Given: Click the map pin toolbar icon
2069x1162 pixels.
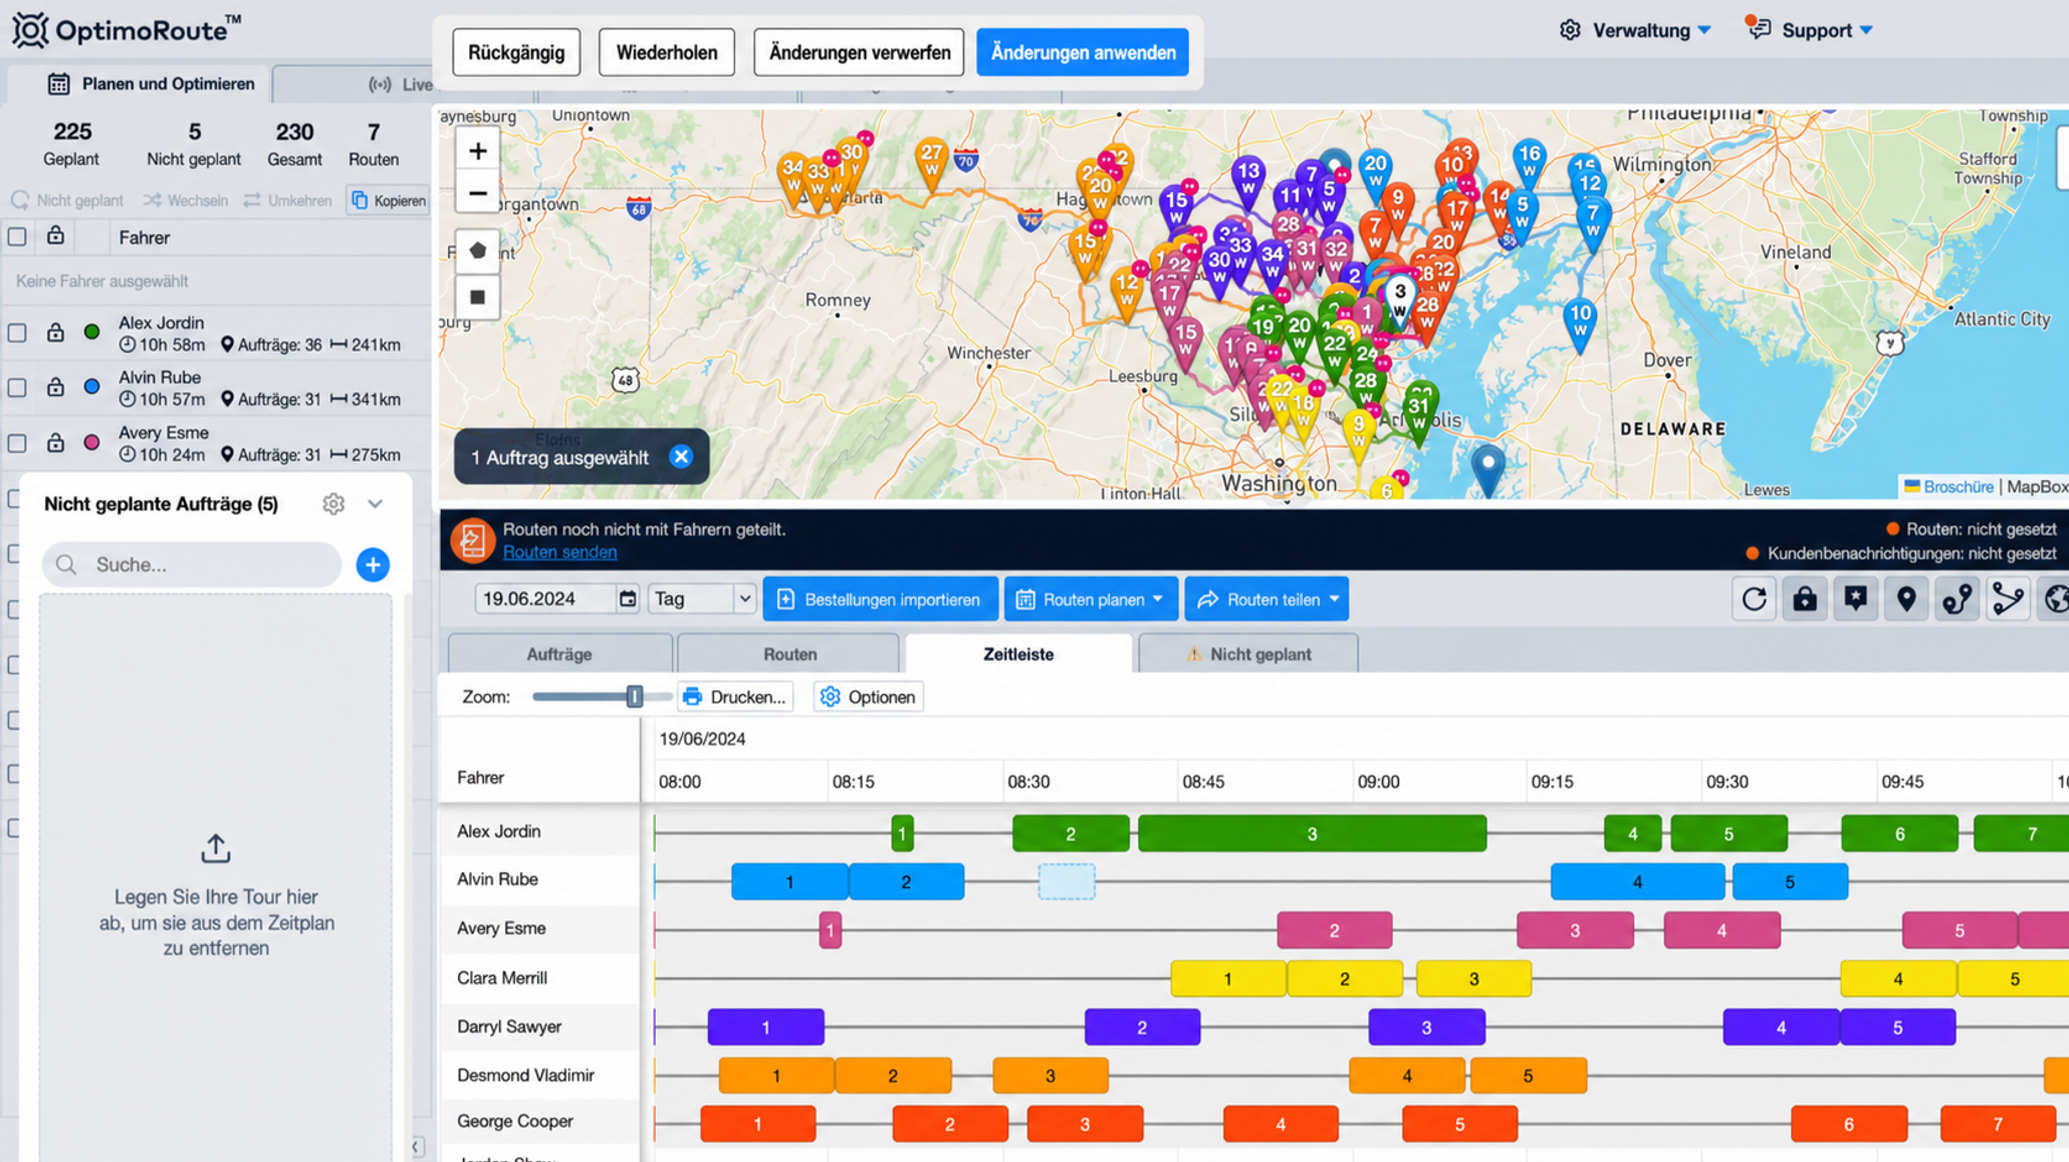Looking at the screenshot, I should click(1907, 599).
